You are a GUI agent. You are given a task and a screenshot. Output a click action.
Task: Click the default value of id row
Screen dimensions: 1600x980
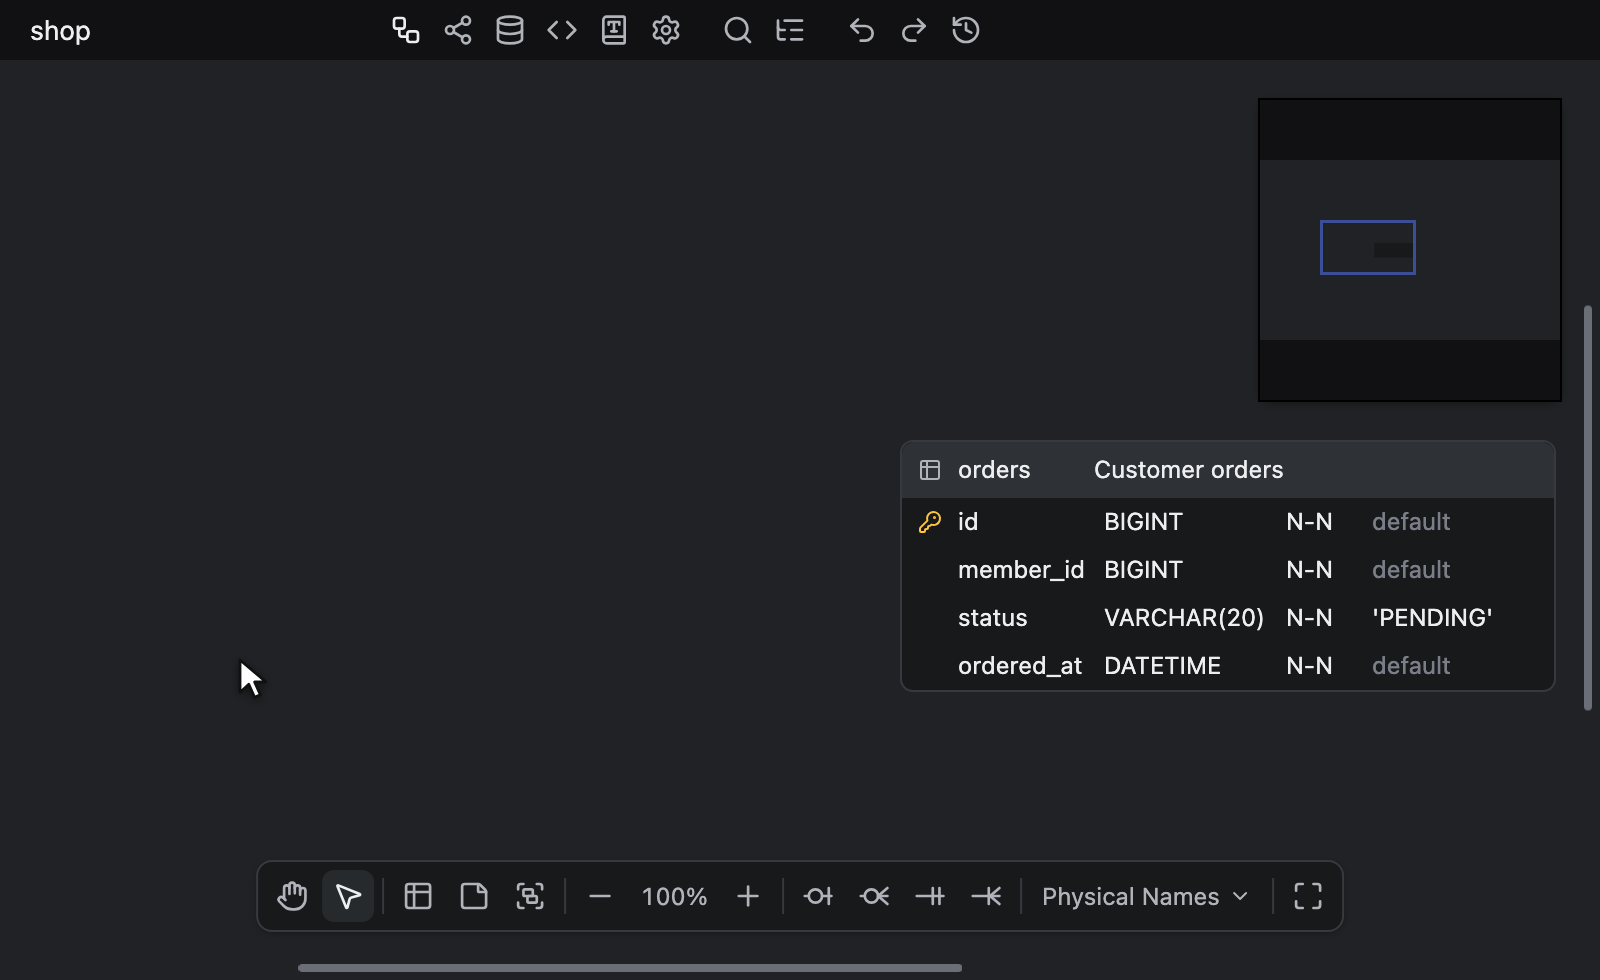click(1411, 522)
